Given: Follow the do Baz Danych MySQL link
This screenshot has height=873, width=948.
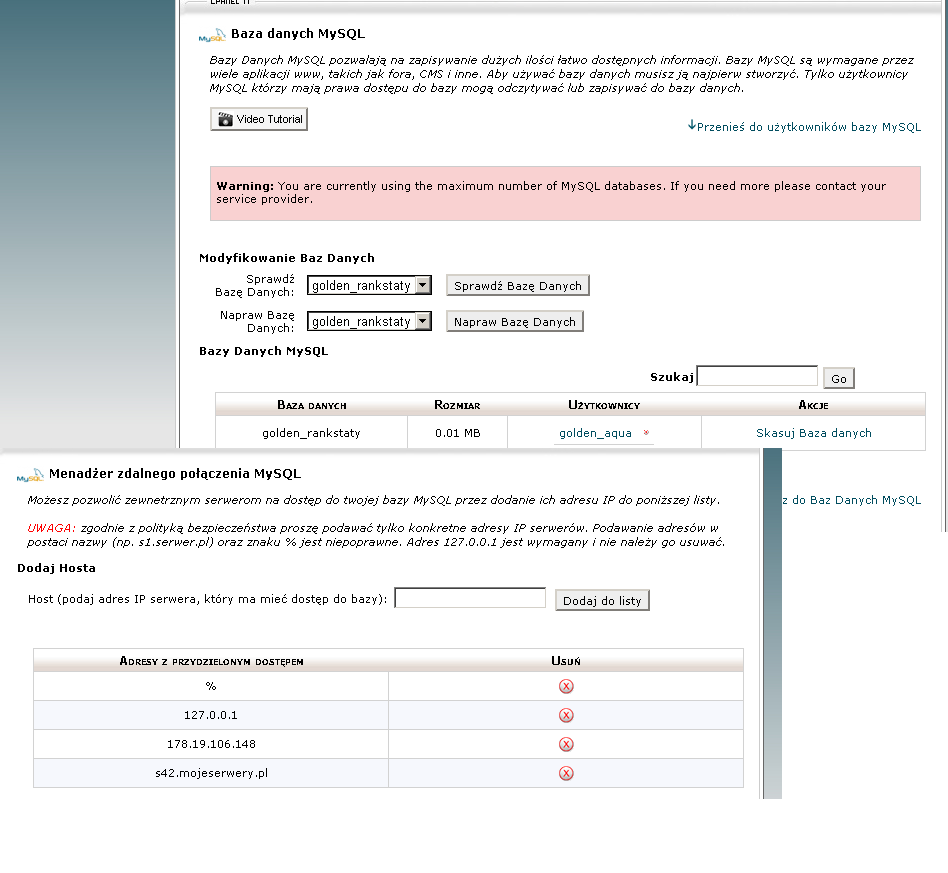Looking at the screenshot, I should [851, 500].
